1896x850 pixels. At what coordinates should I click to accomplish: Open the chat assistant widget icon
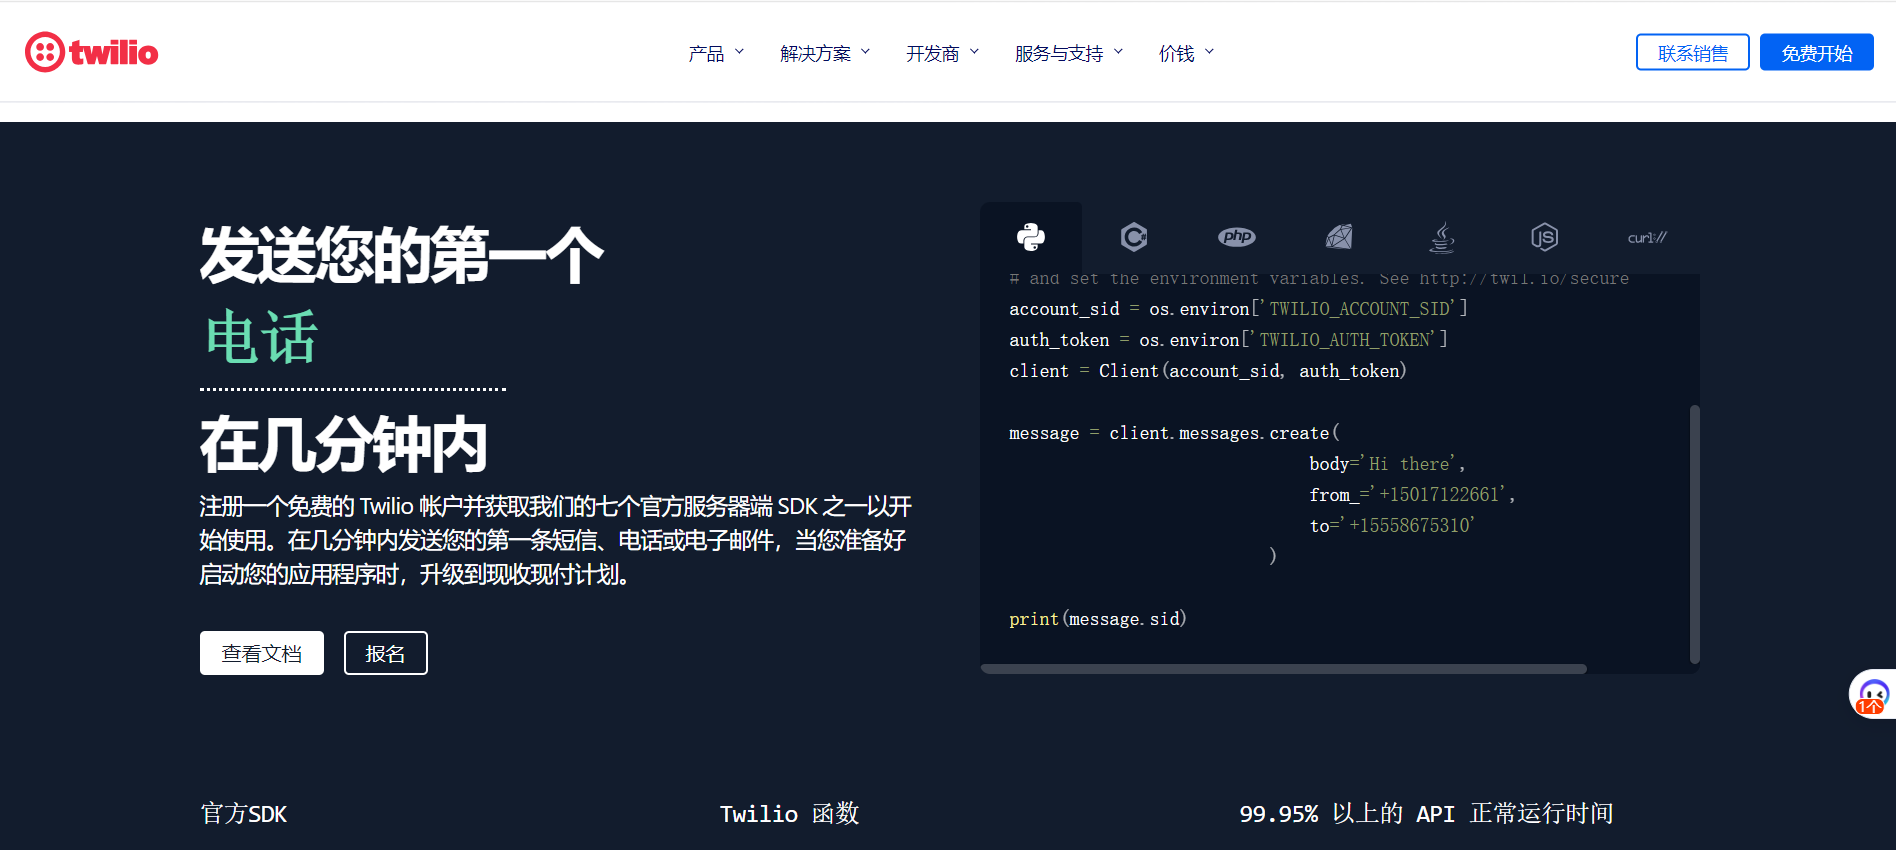click(1872, 694)
